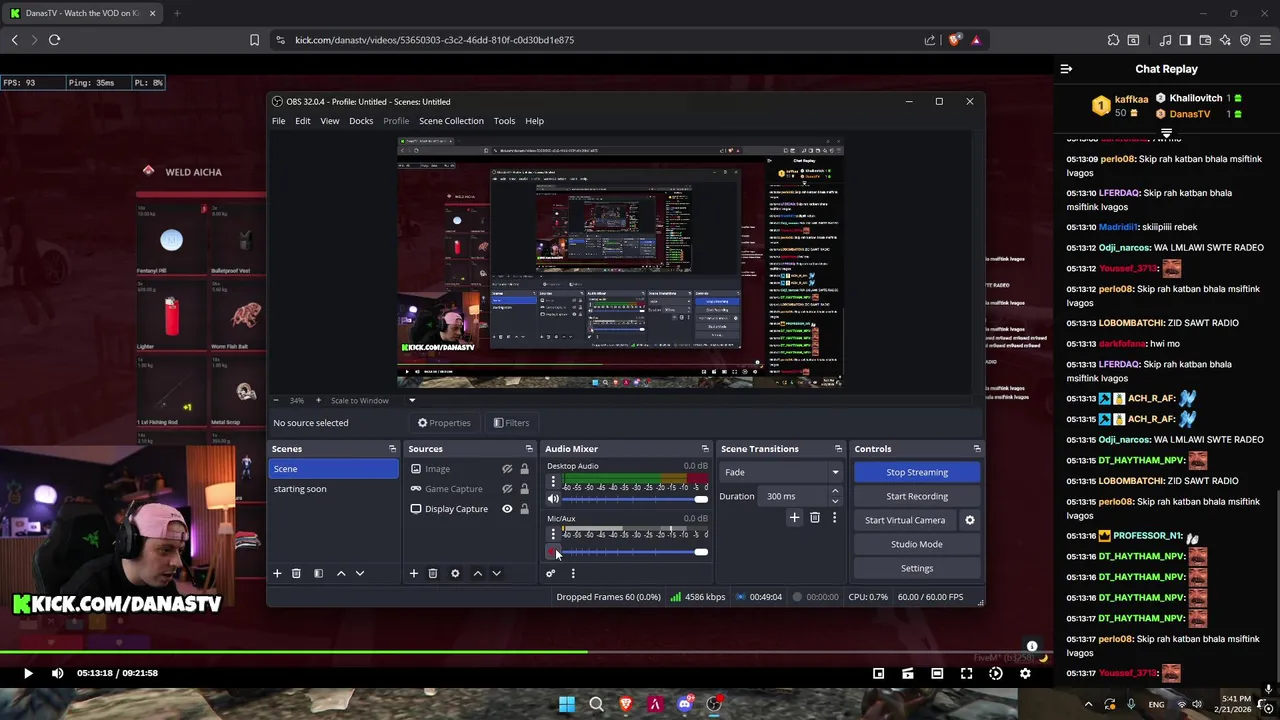Seek on the Kick video progress bar
The width and height of the screenshot is (1280, 720).
point(527,653)
